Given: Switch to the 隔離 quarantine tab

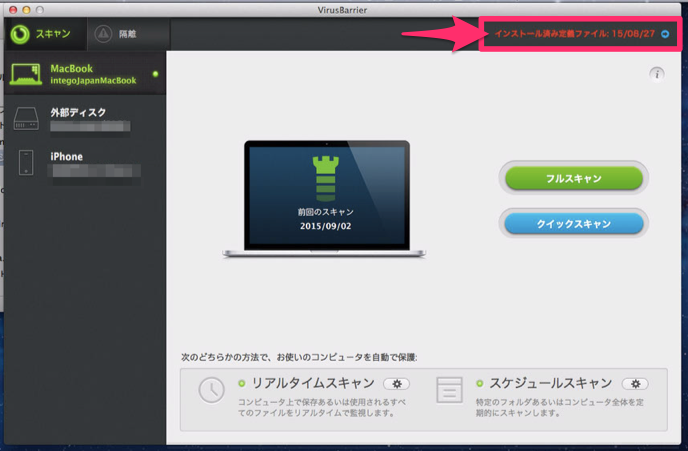Looking at the screenshot, I should click(x=129, y=34).
